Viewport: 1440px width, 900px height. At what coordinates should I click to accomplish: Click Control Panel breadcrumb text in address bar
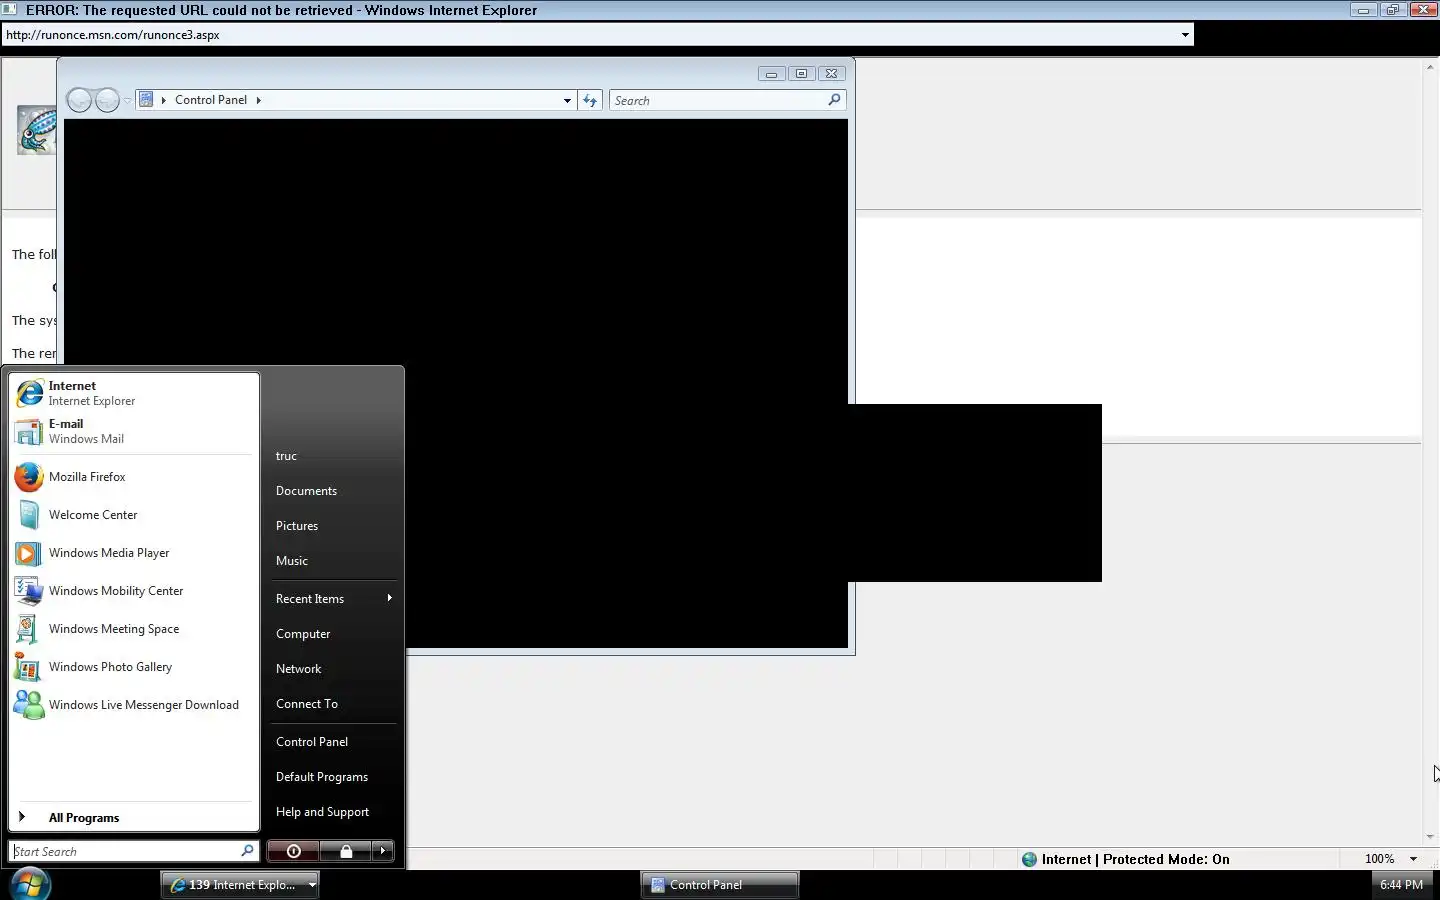[211, 100]
